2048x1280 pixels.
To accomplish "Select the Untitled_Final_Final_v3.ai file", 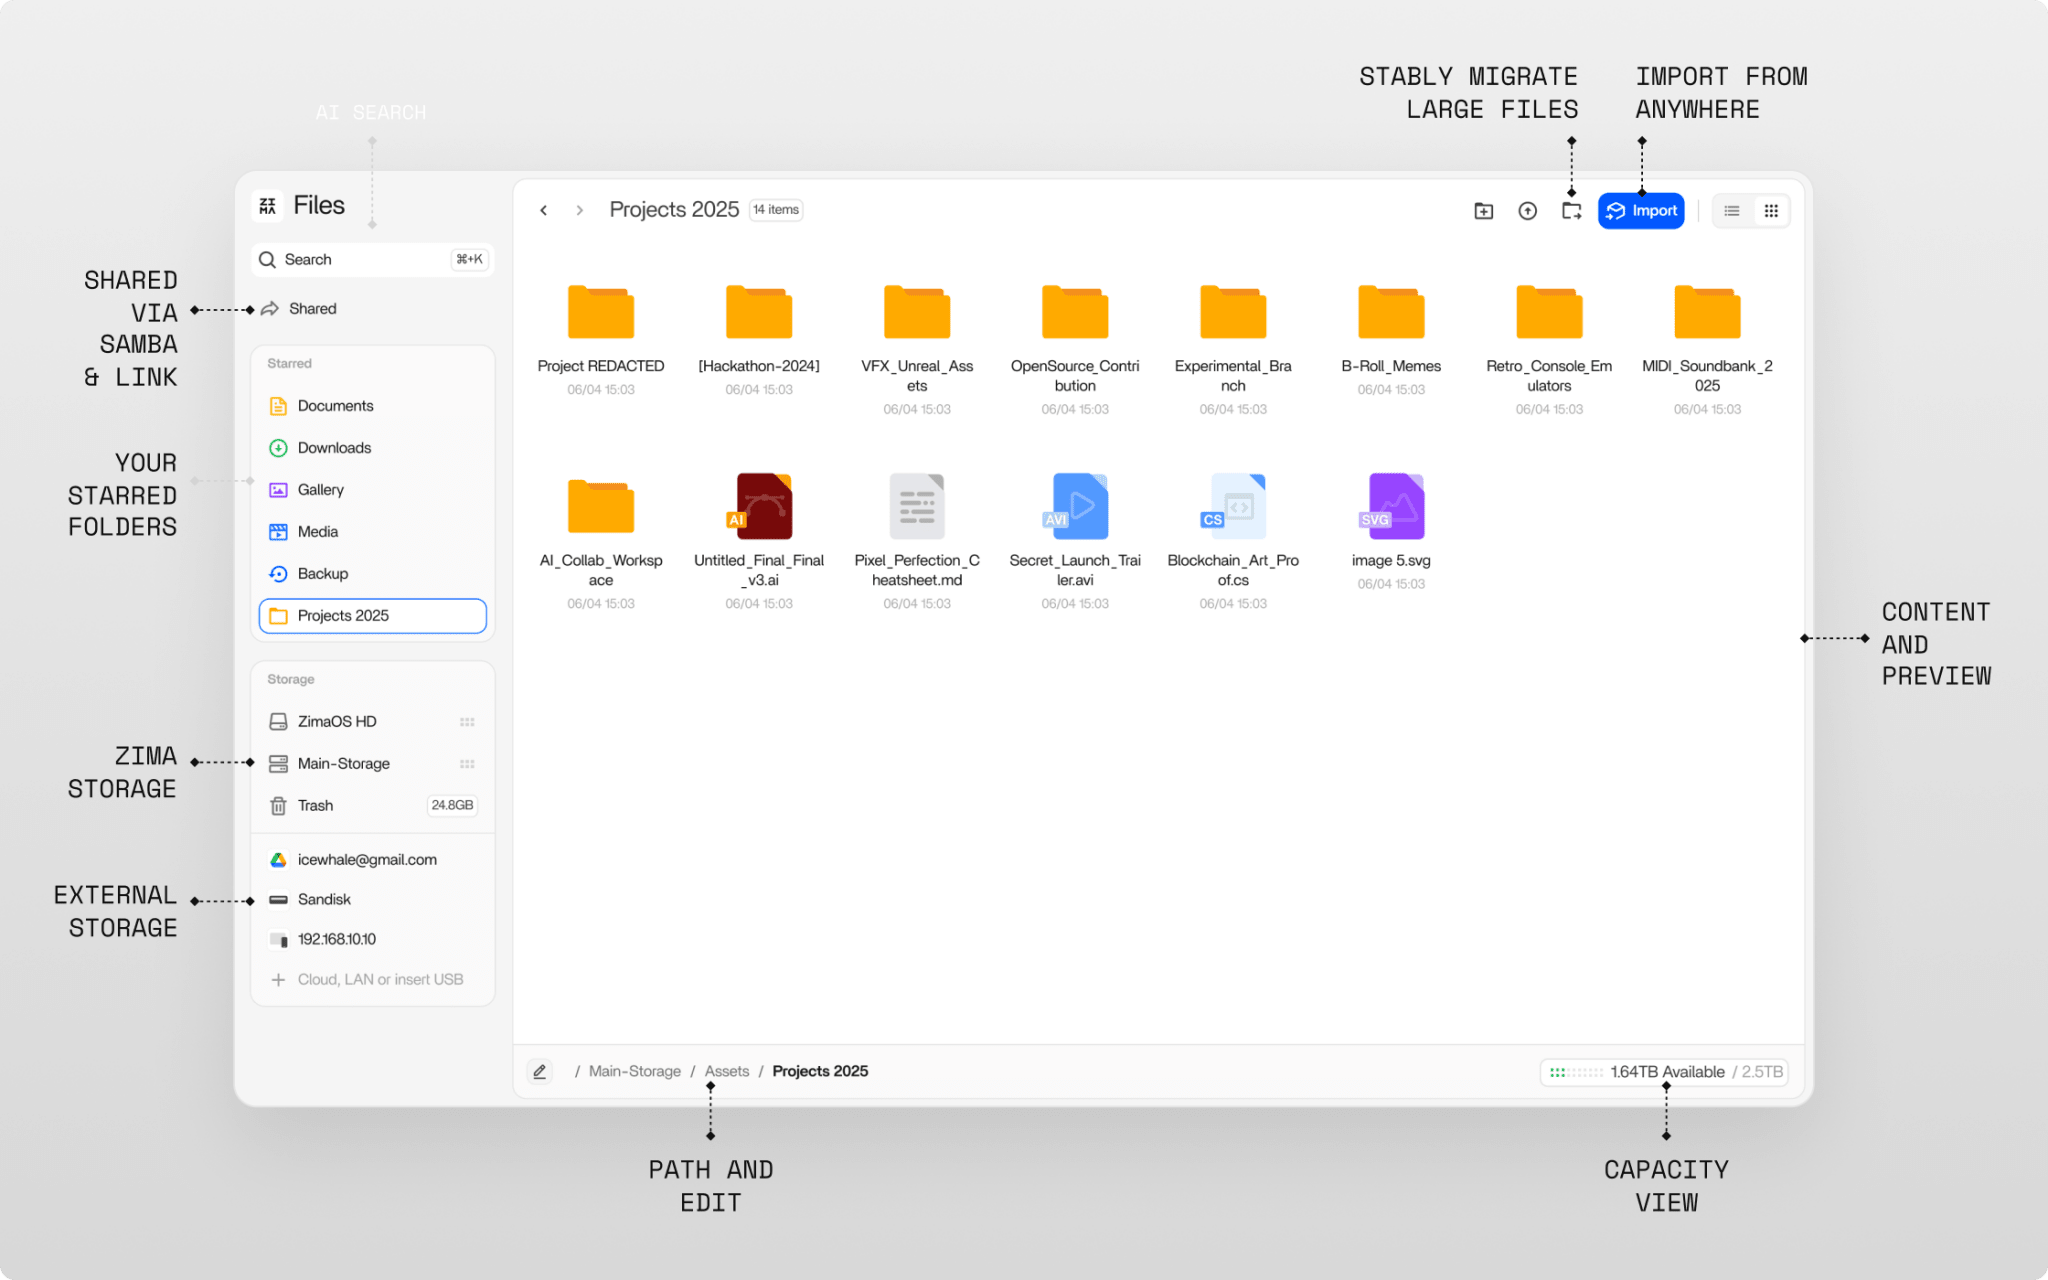I will pos(759,540).
